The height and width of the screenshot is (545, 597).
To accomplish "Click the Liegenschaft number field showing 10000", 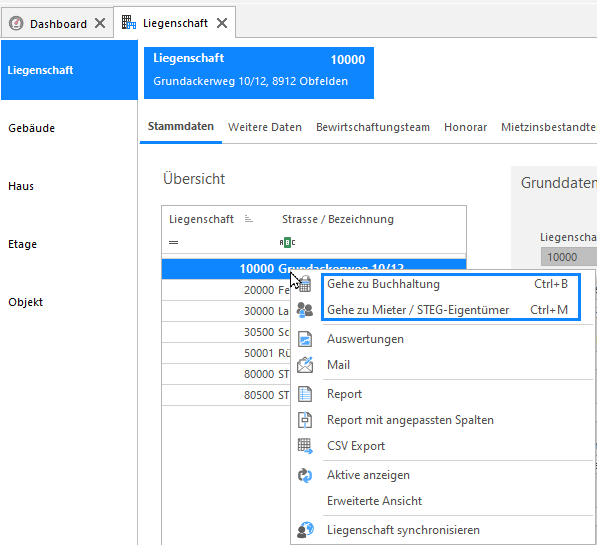I will (569, 257).
